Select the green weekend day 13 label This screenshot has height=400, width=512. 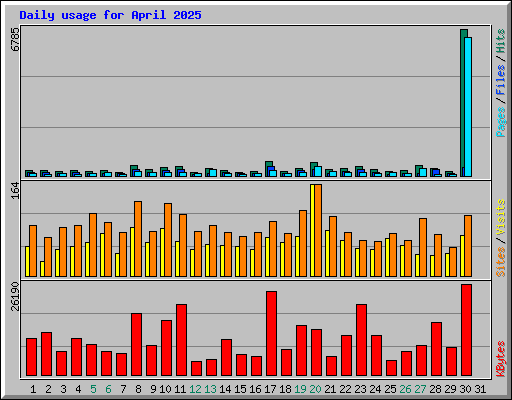(210, 389)
